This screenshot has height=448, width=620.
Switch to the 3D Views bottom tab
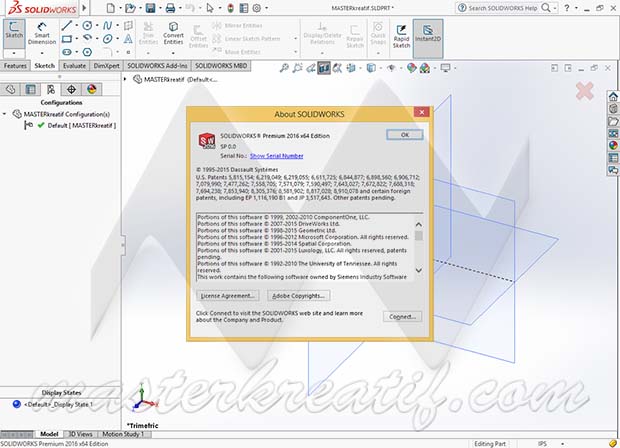point(81,434)
